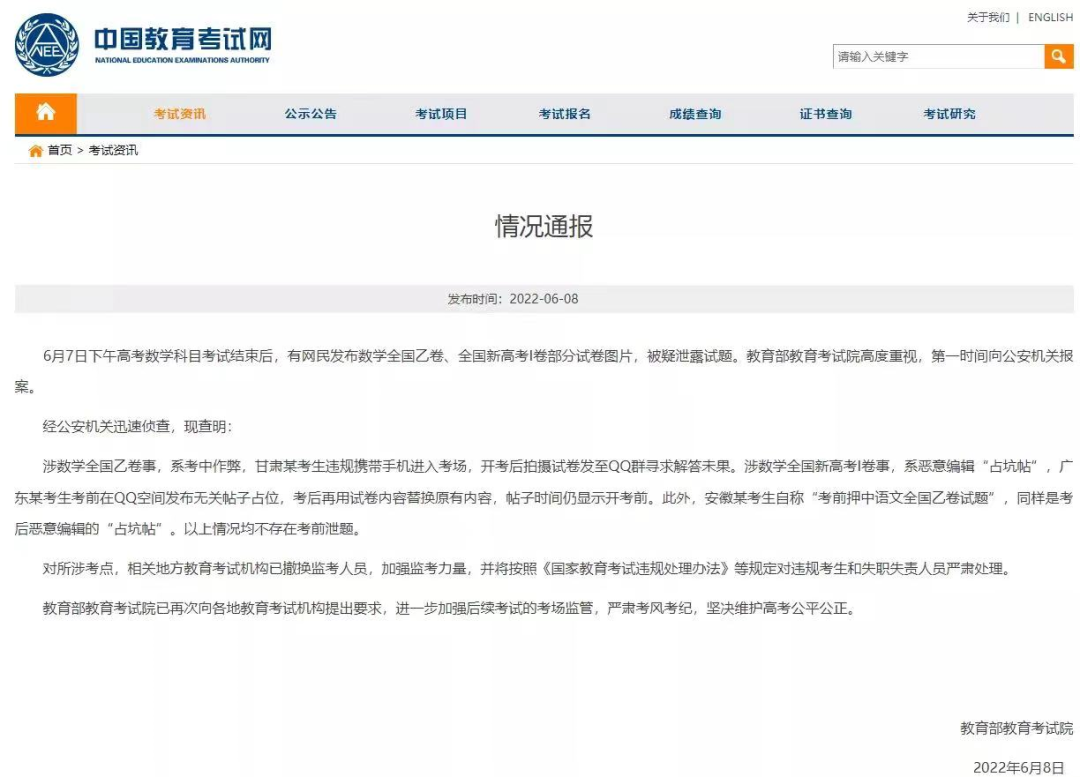The image size is (1080, 777).
Task: Click the 教育部教育考试院 signature text
Action: click(x=1017, y=728)
